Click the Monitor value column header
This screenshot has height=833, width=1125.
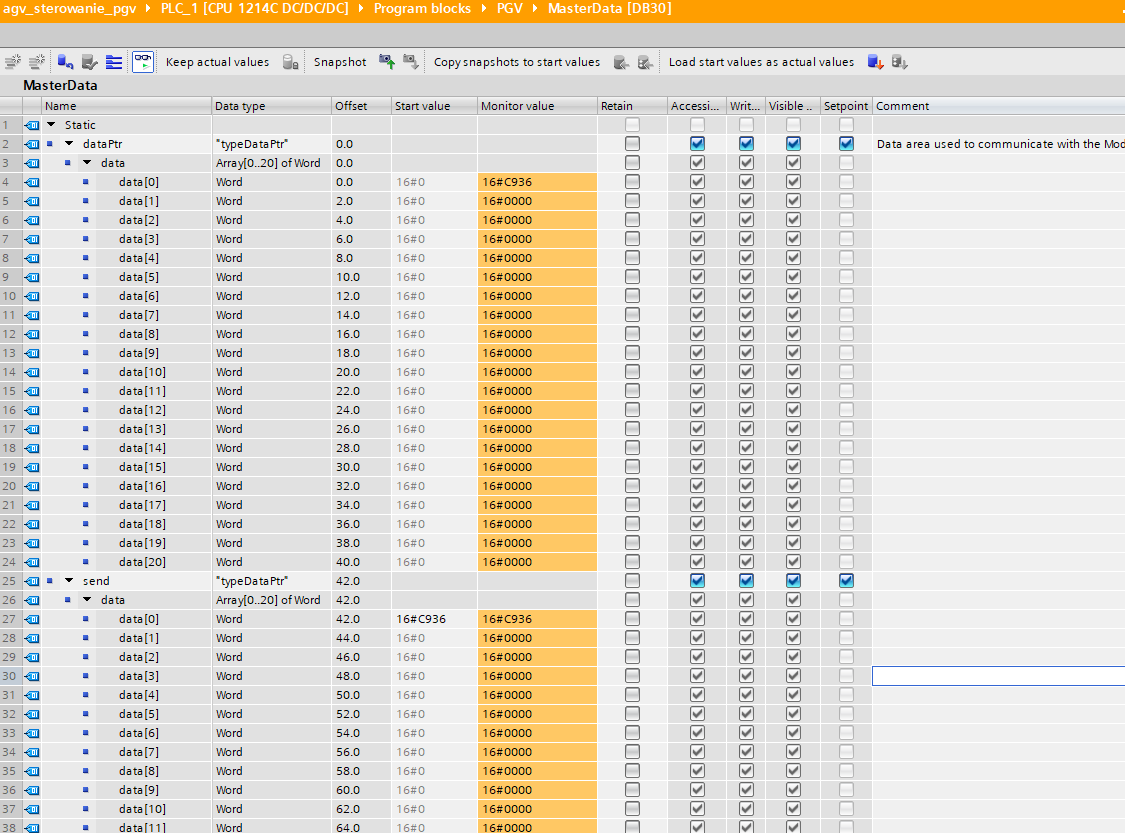coord(517,106)
